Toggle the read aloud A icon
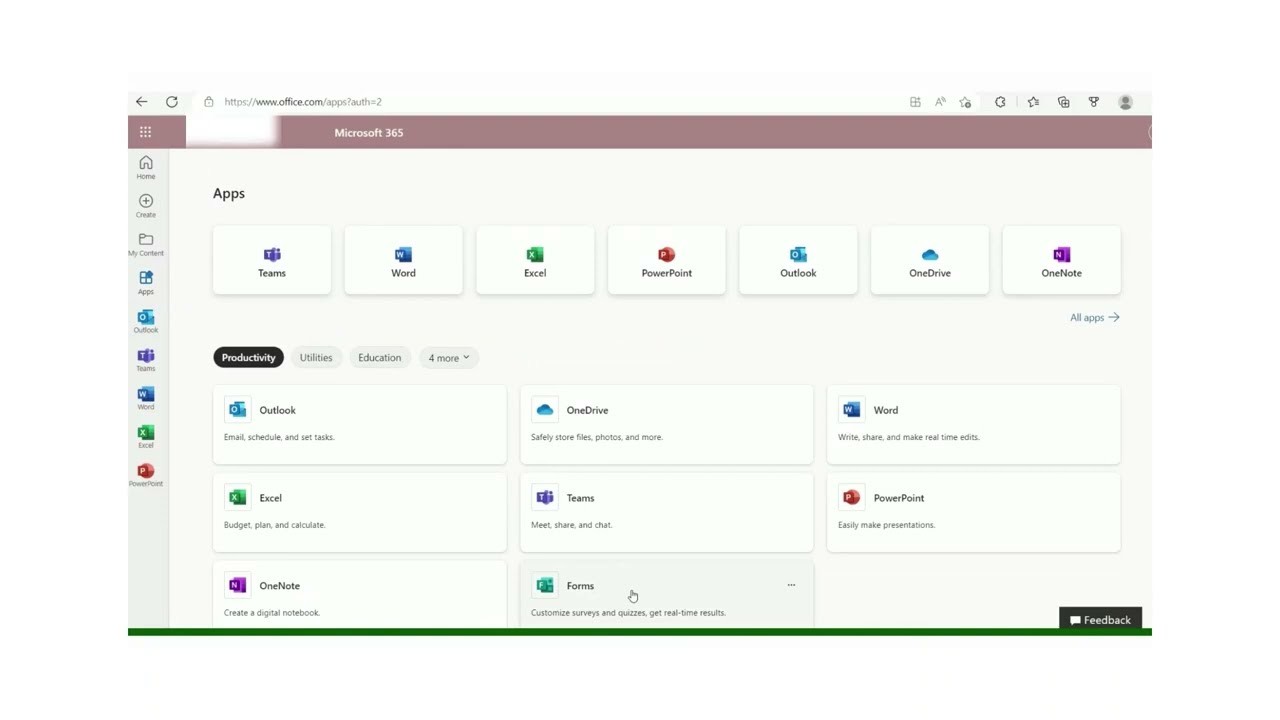 click(940, 102)
